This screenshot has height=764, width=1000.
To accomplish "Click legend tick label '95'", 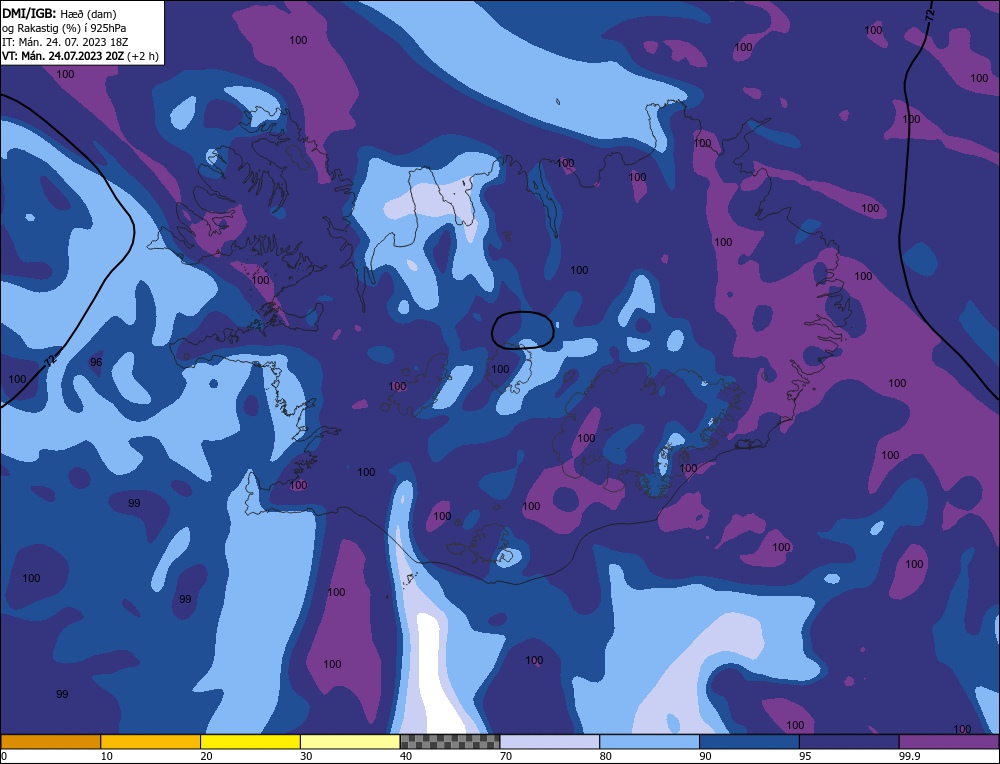I will pyautogui.click(x=805, y=756).
